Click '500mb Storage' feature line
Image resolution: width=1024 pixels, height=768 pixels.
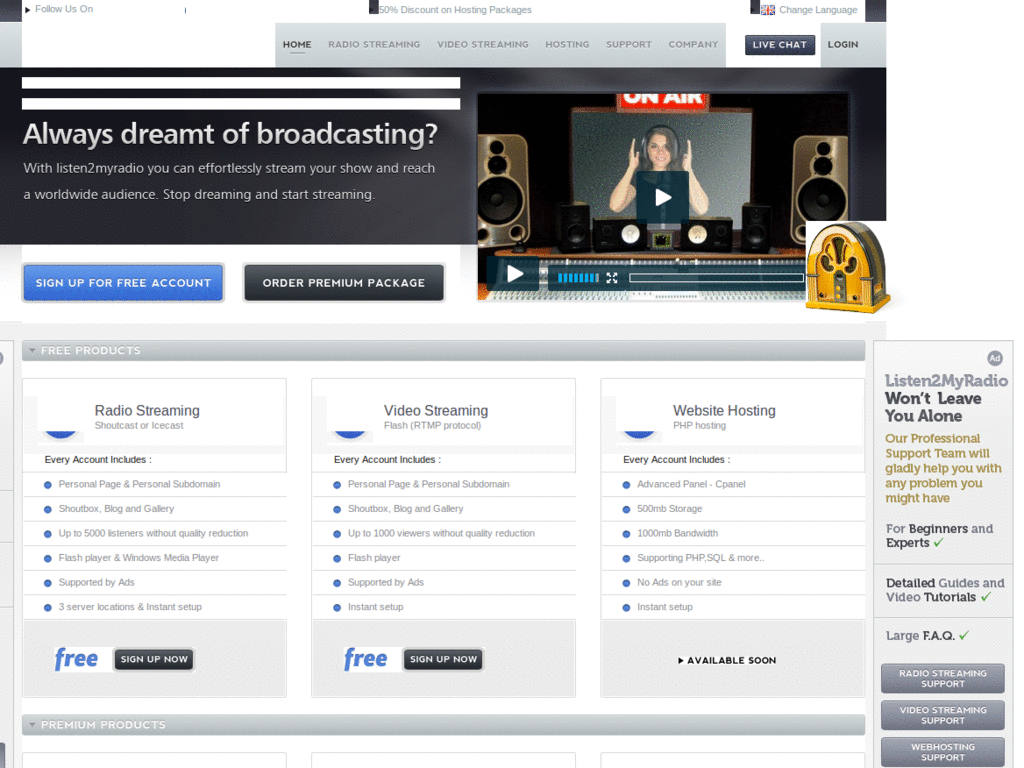[x=669, y=509]
